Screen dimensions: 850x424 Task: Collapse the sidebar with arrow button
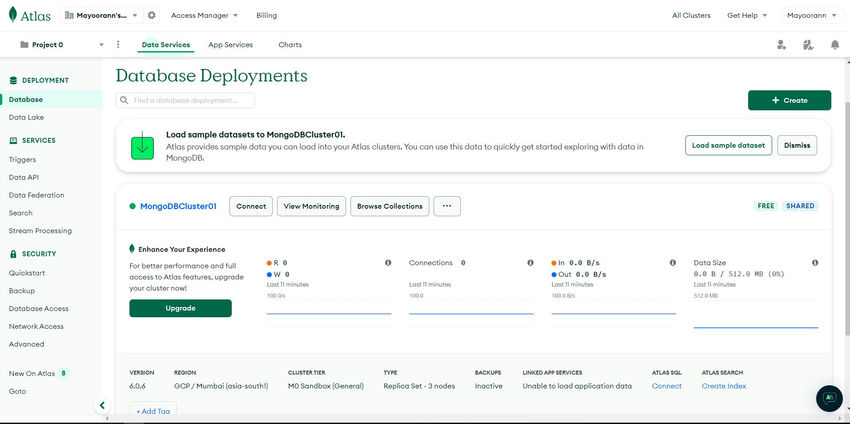(102, 405)
